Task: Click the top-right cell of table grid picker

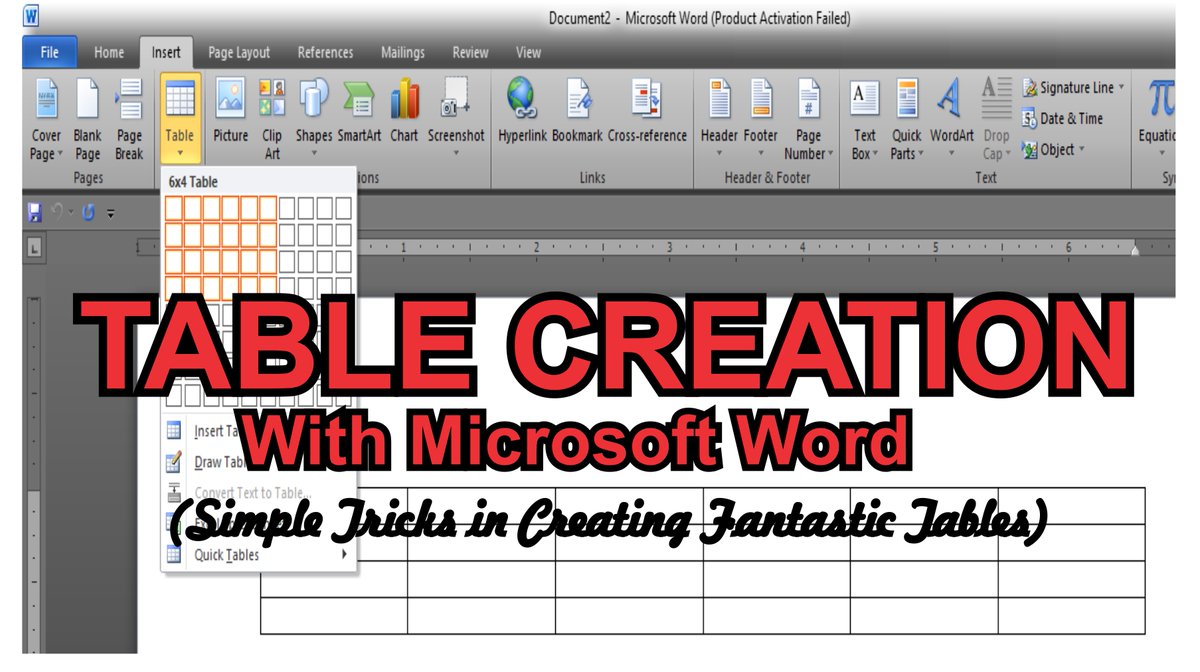Action: coord(343,208)
